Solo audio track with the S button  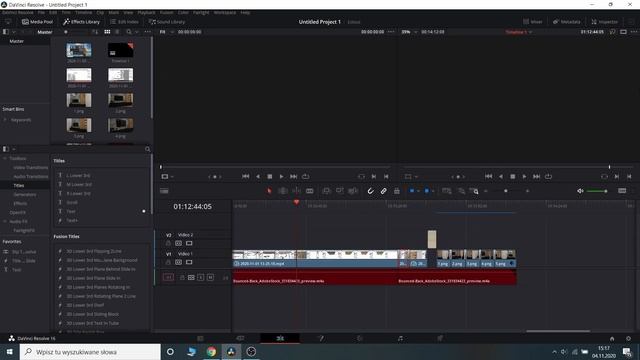click(201, 278)
